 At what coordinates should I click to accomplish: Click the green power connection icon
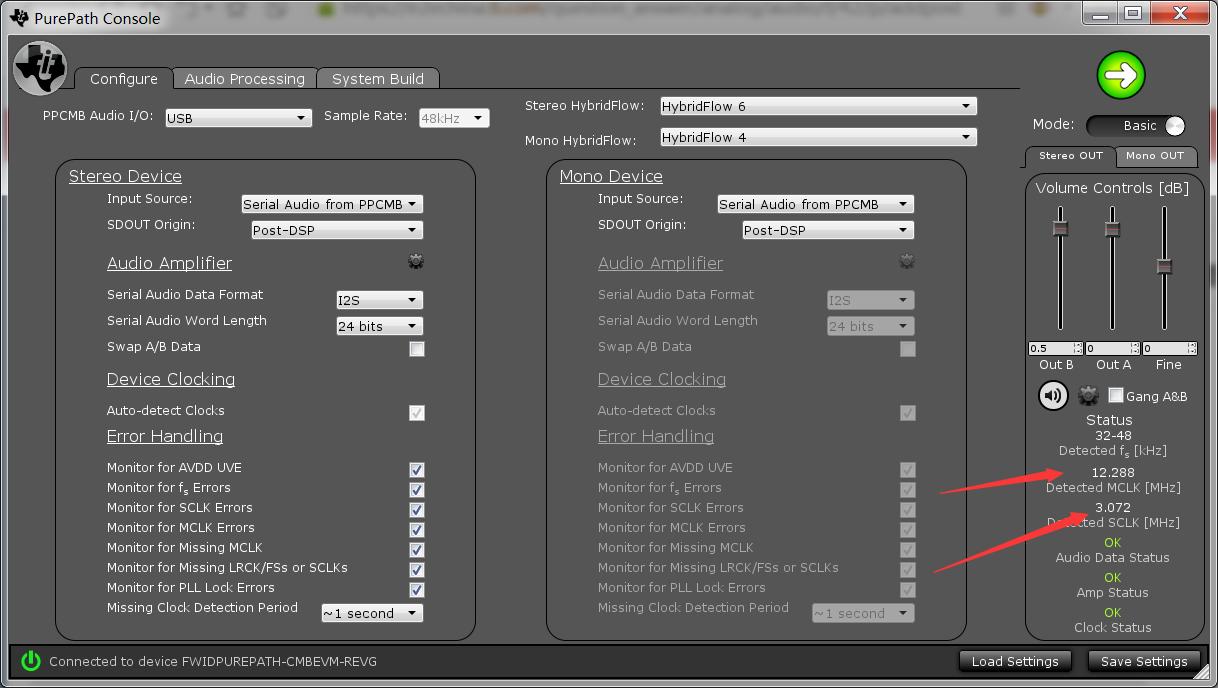click(x=31, y=661)
